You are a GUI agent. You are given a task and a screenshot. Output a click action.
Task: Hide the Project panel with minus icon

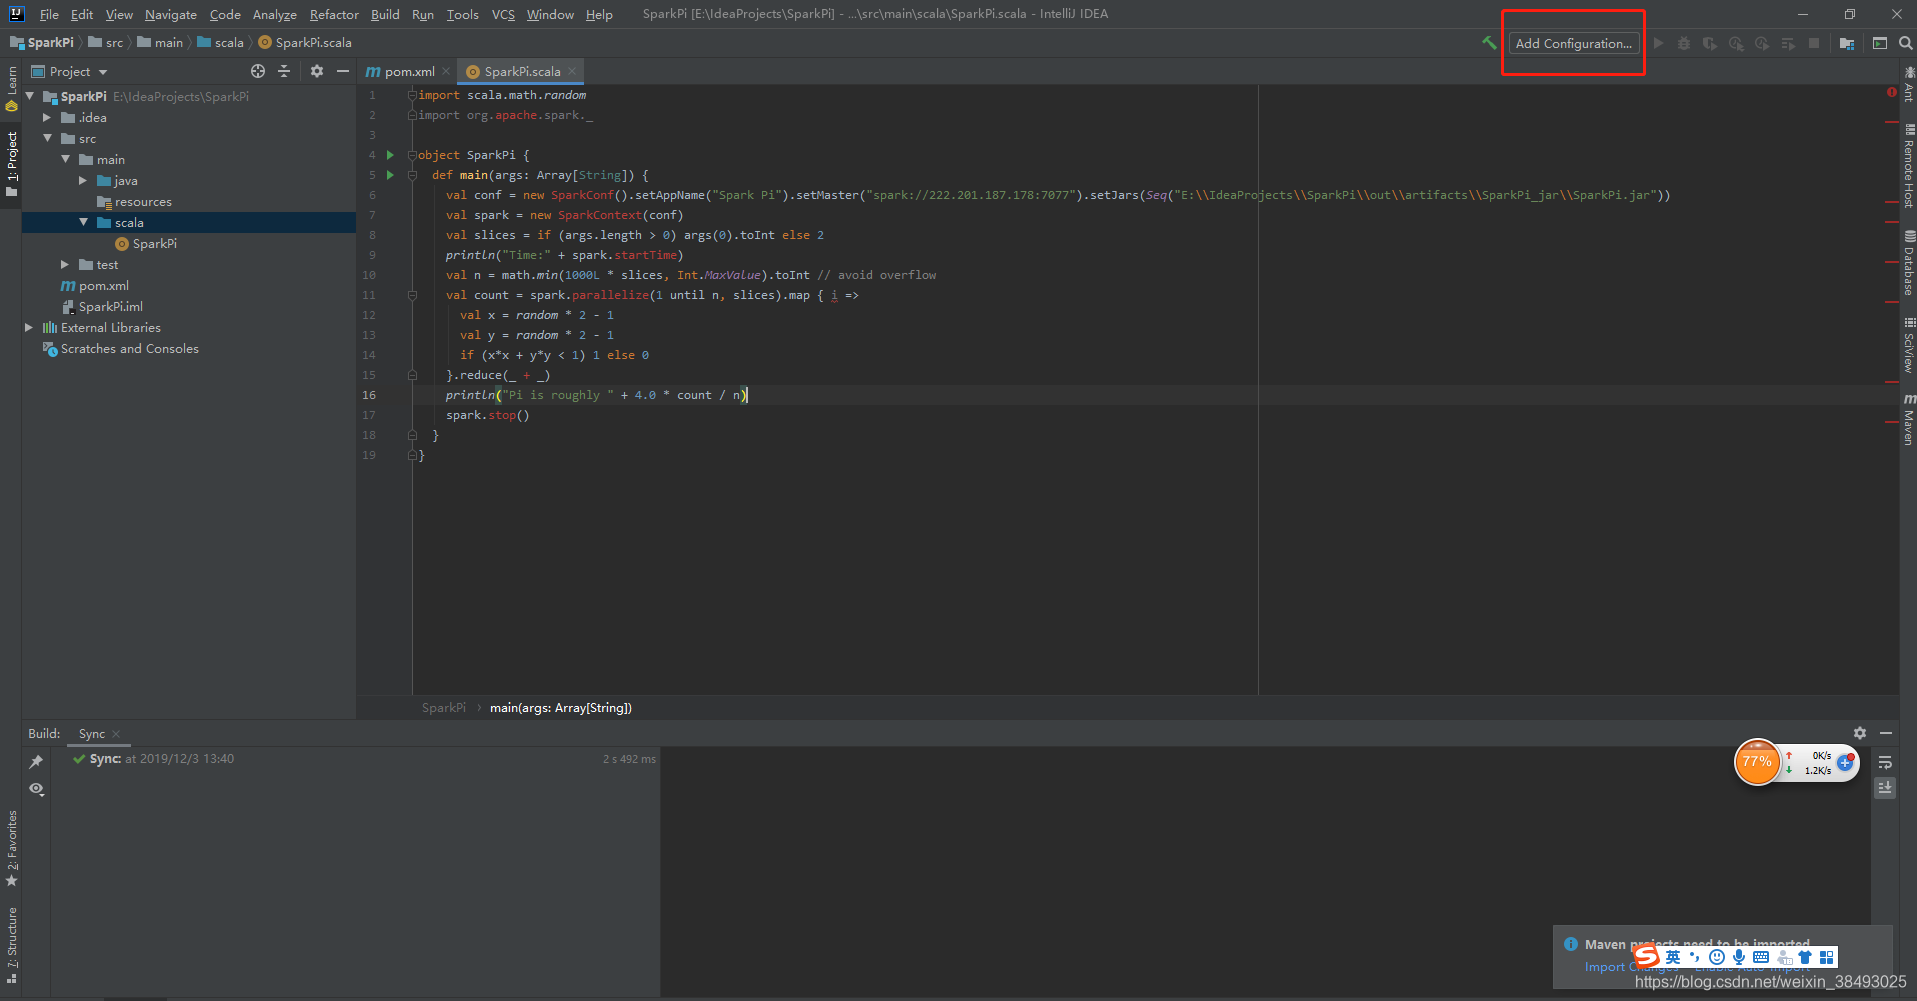click(x=343, y=71)
